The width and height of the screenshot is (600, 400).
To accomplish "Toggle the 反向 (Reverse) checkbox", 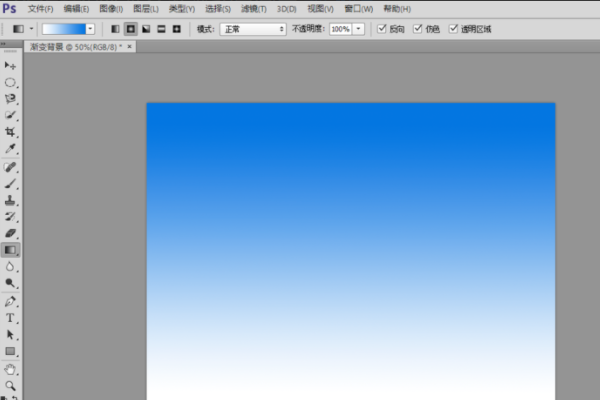I will 382,29.
